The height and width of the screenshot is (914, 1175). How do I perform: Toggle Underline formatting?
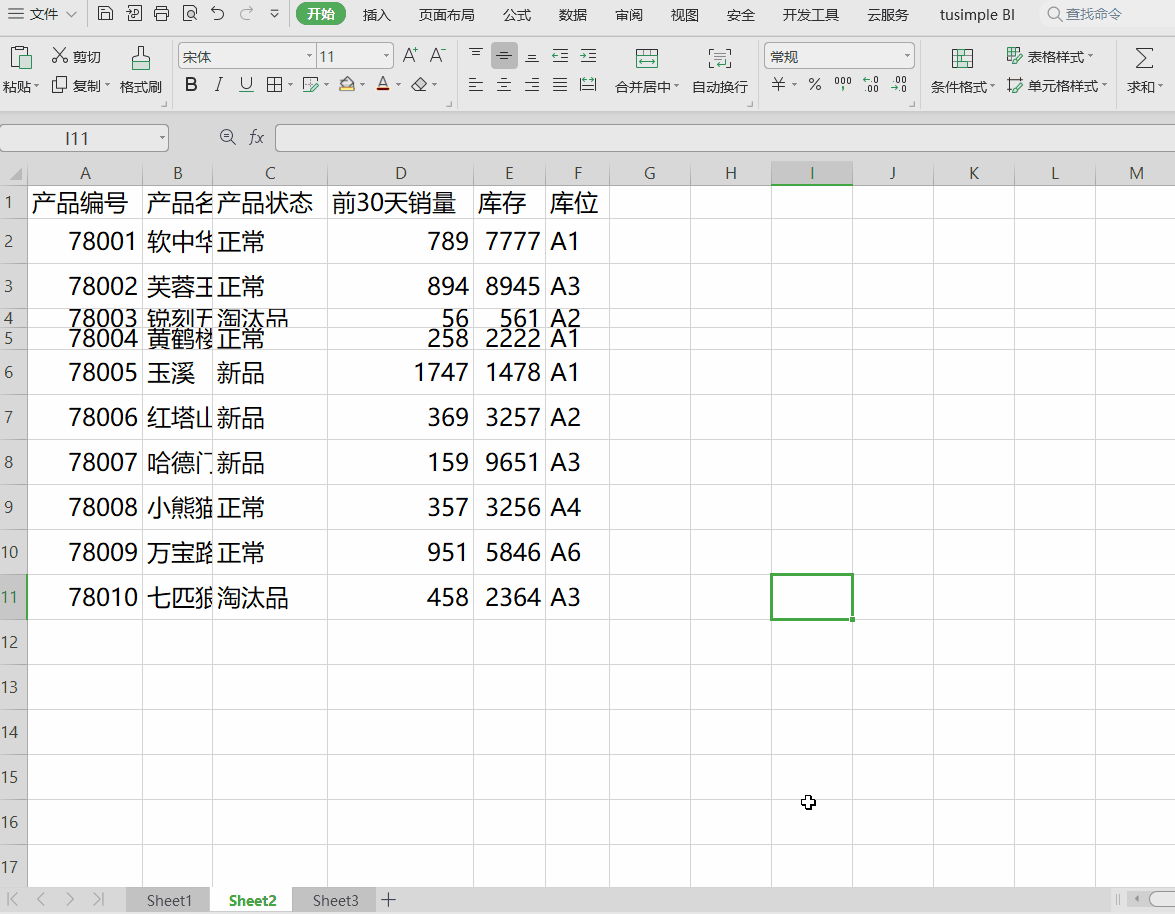click(246, 85)
